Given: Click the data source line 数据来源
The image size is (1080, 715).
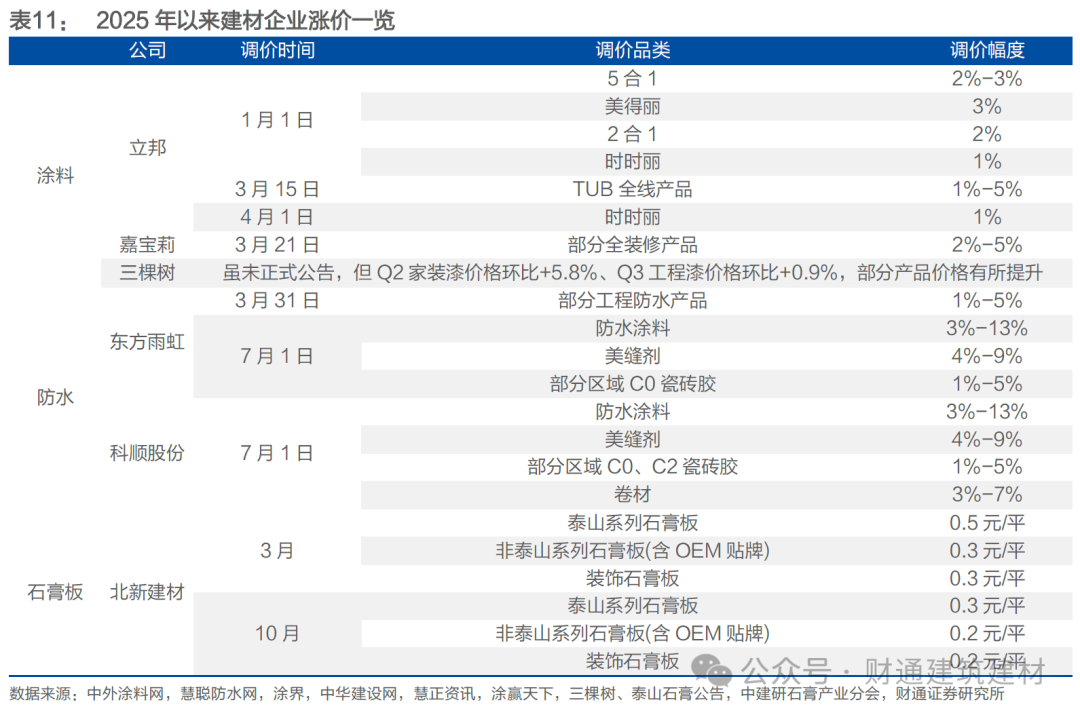Looking at the screenshot, I should click(x=507, y=694).
